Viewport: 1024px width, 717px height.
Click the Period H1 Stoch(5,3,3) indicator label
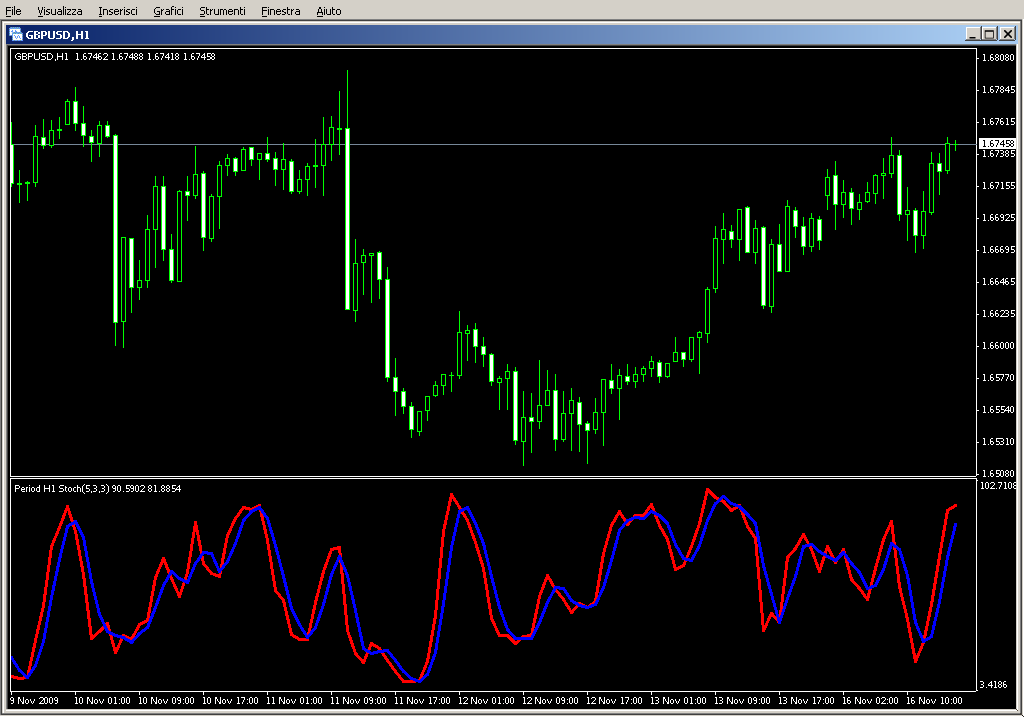[x=97, y=488]
